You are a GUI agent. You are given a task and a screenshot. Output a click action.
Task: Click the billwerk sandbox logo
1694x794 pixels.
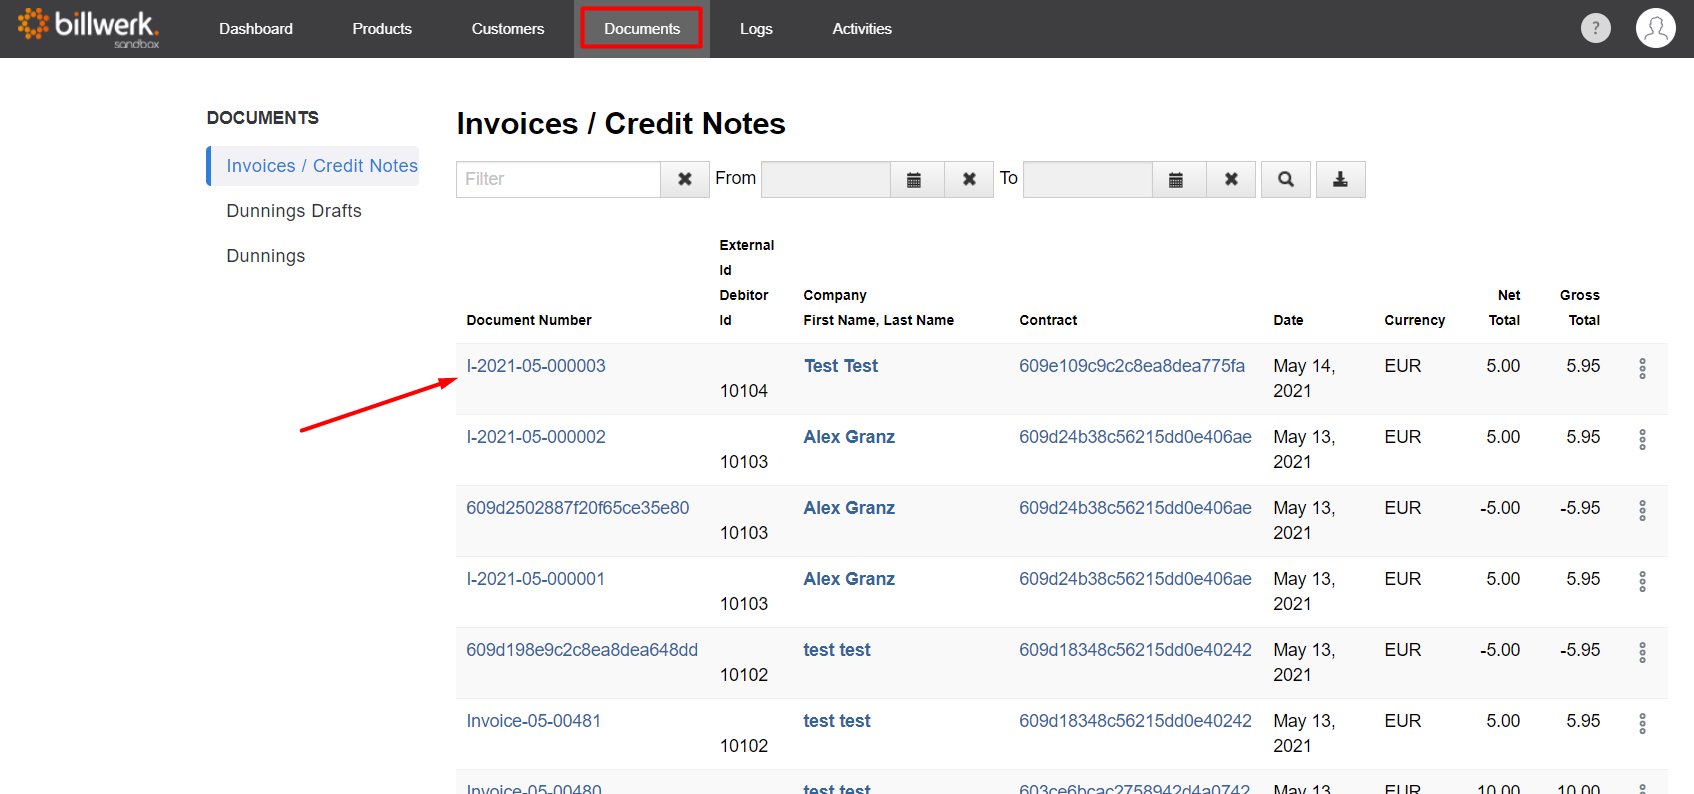(x=88, y=28)
